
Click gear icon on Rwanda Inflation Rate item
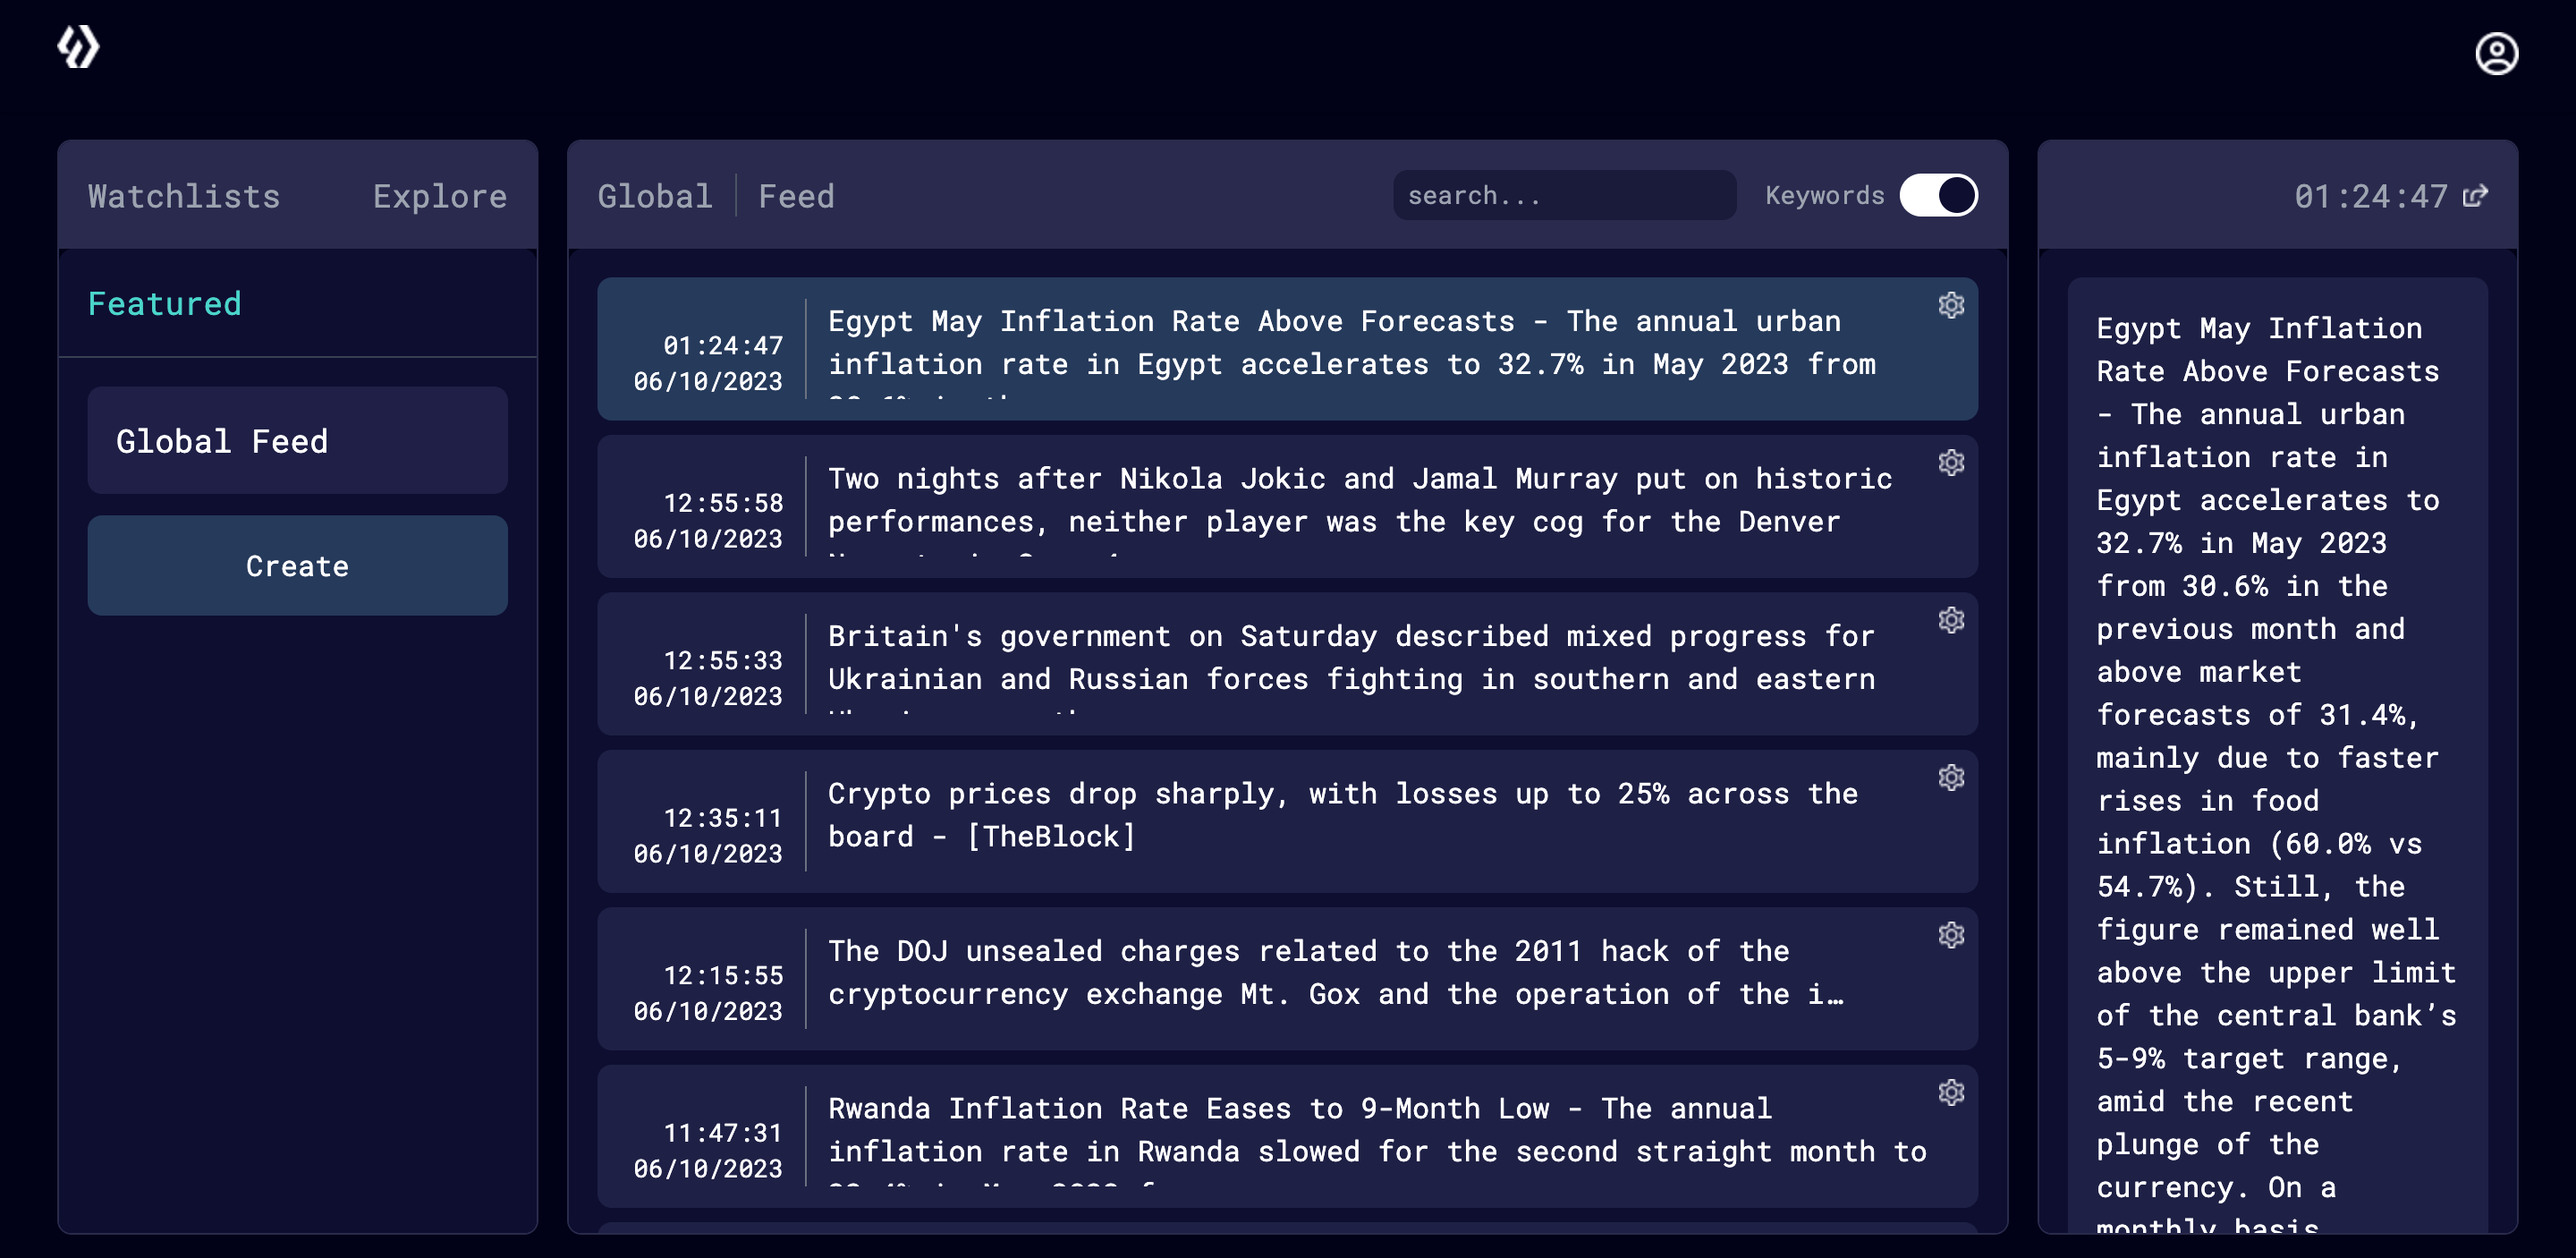pos(1951,1092)
